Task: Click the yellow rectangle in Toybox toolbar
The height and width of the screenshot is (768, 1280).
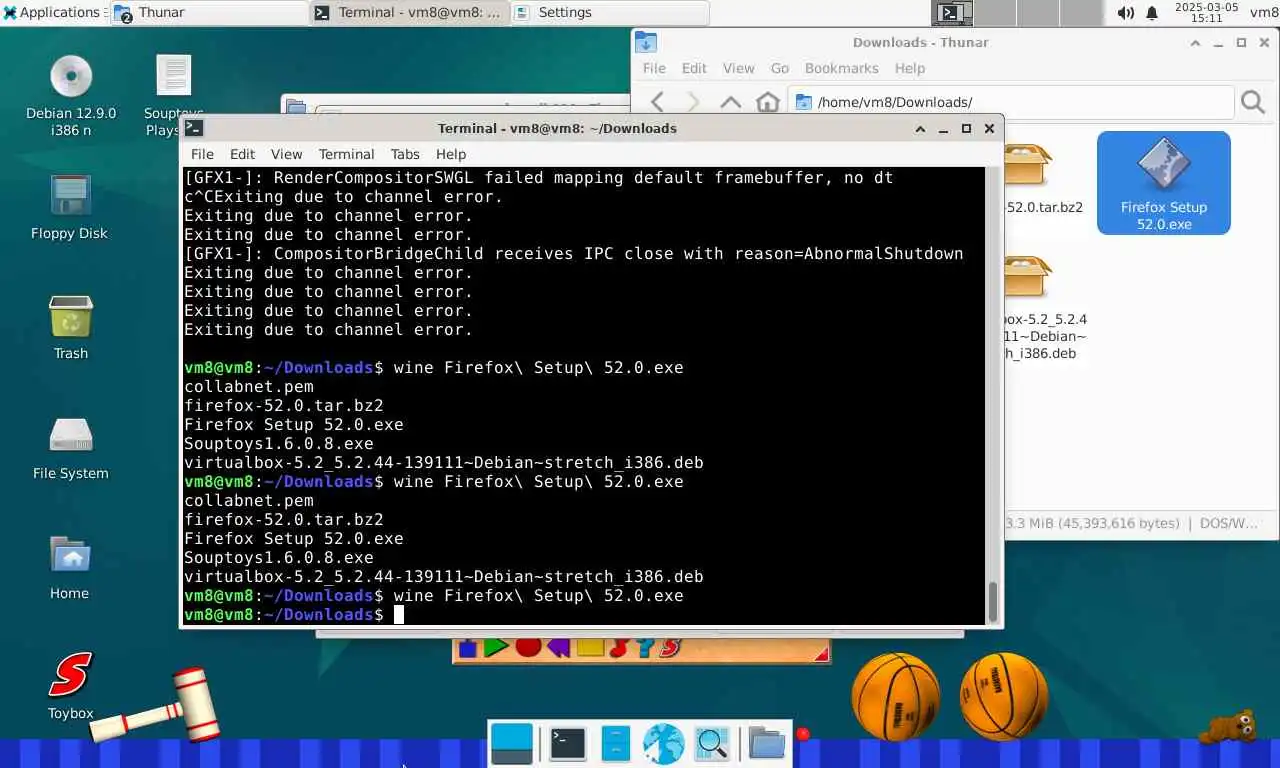Action: pos(590,648)
